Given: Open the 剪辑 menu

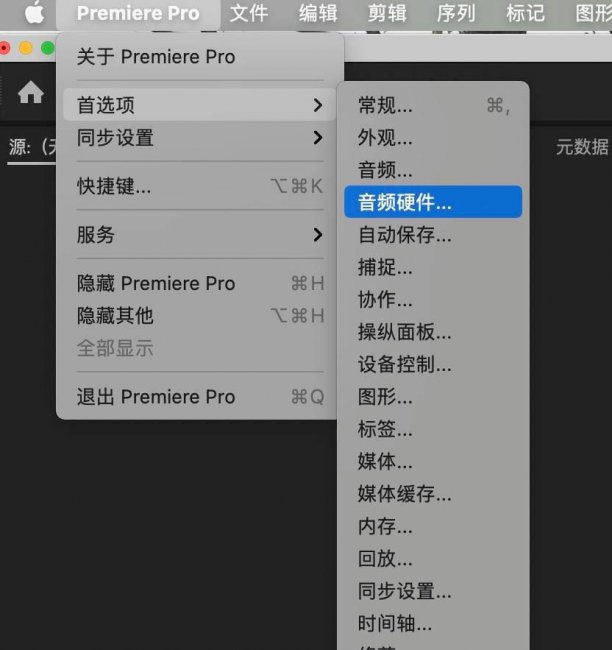Looking at the screenshot, I should coord(387,13).
